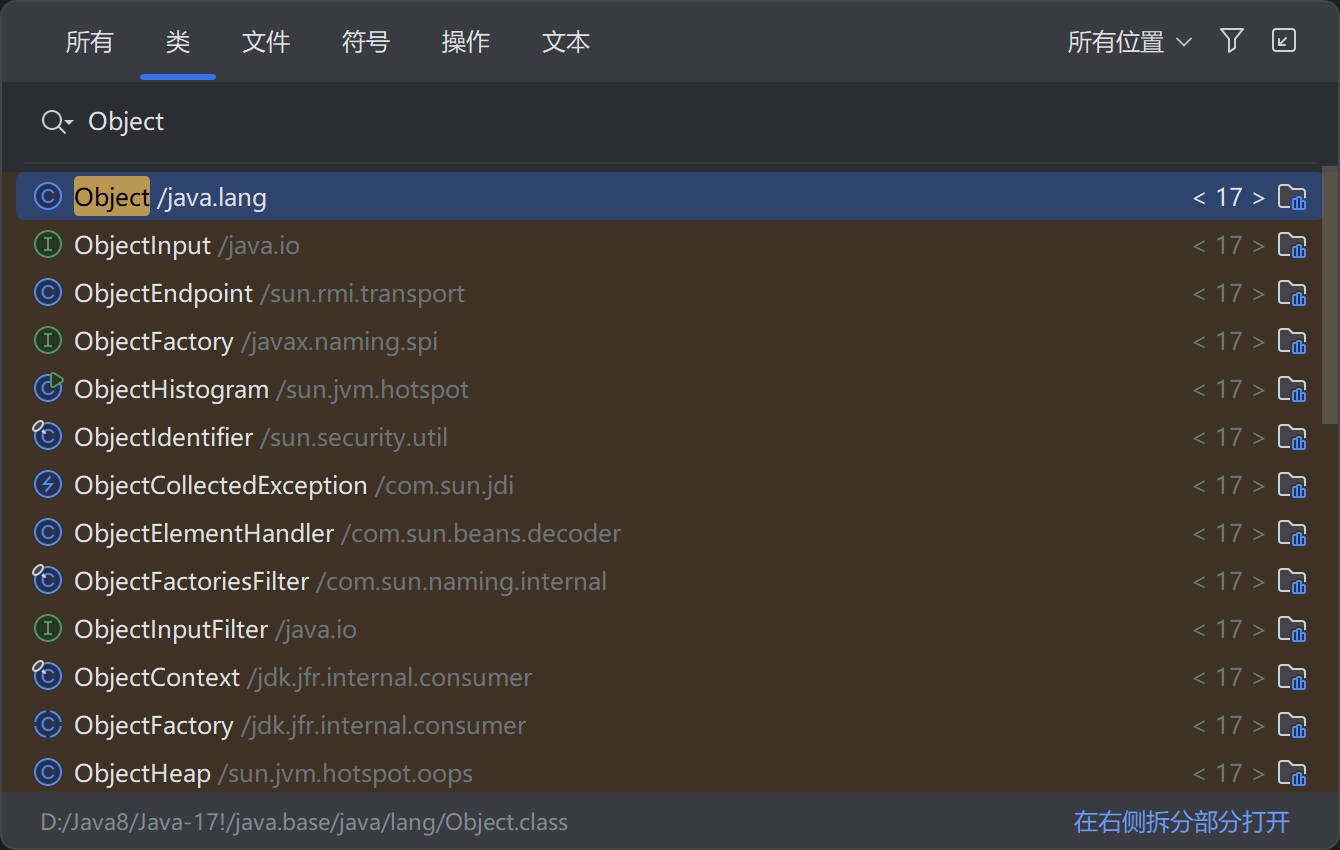Switch to the 文件 tab
Screen dimensions: 1340x850
(x=266, y=42)
